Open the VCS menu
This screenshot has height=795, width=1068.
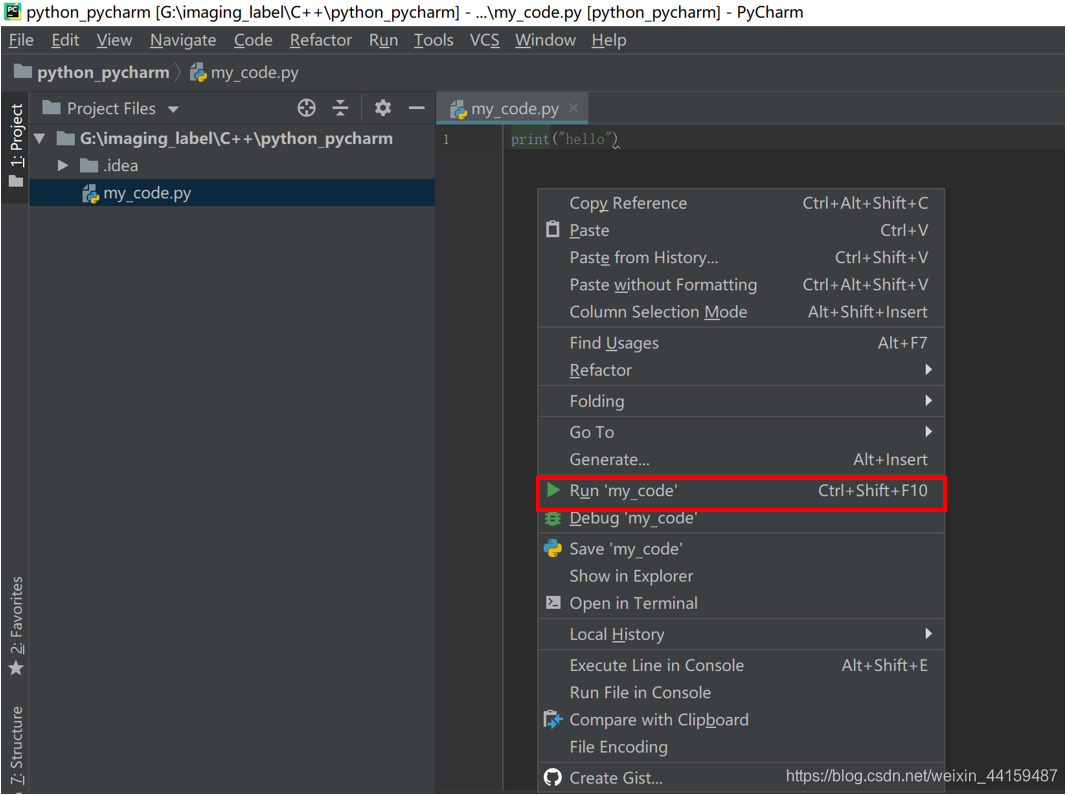tap(484, 40)
